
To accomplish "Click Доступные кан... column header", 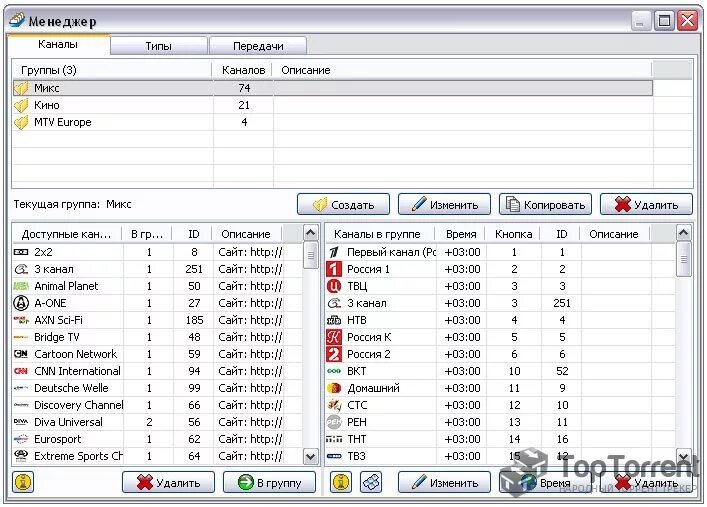I will click(x=67, y=234).
